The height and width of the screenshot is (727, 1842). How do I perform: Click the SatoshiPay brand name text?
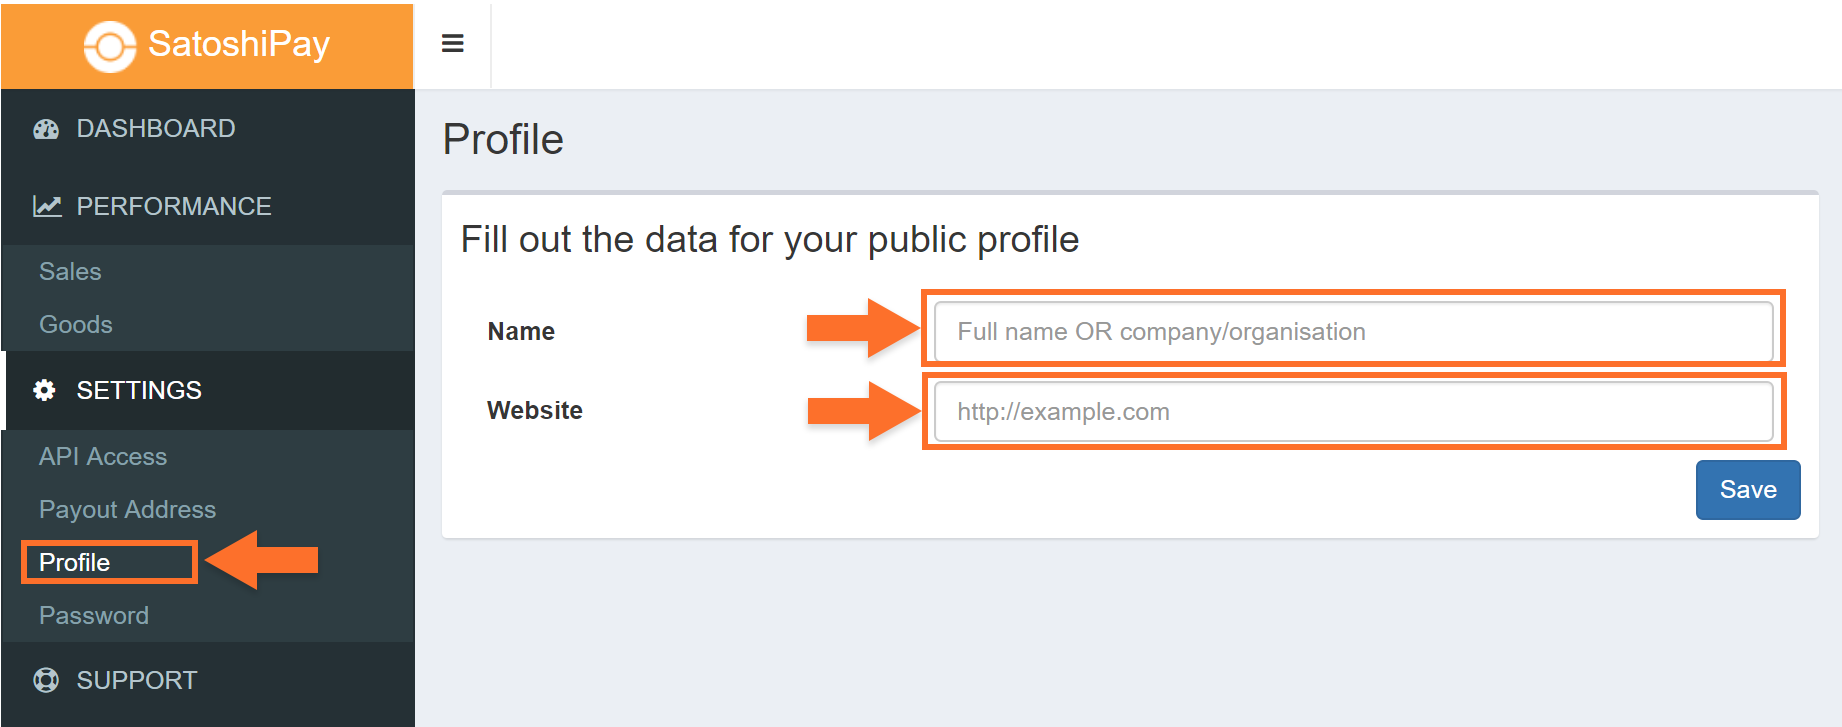pos(239,44)
